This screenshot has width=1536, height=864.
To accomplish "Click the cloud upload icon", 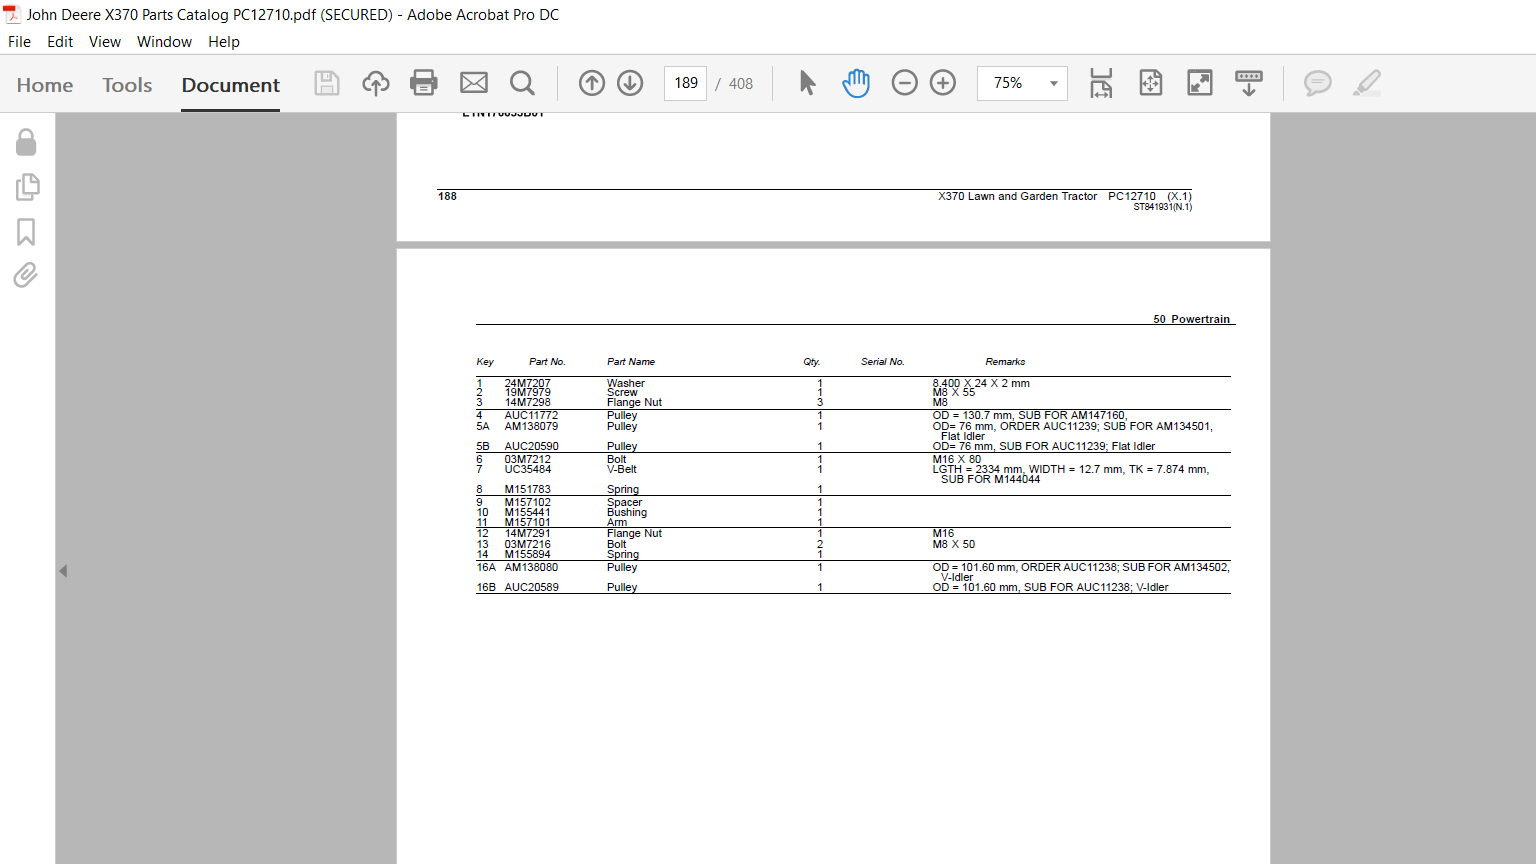I will [x=376, y=83].
